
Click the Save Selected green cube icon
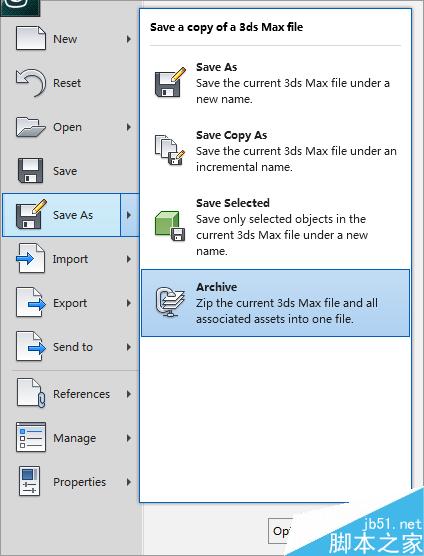tap(170, 226)
